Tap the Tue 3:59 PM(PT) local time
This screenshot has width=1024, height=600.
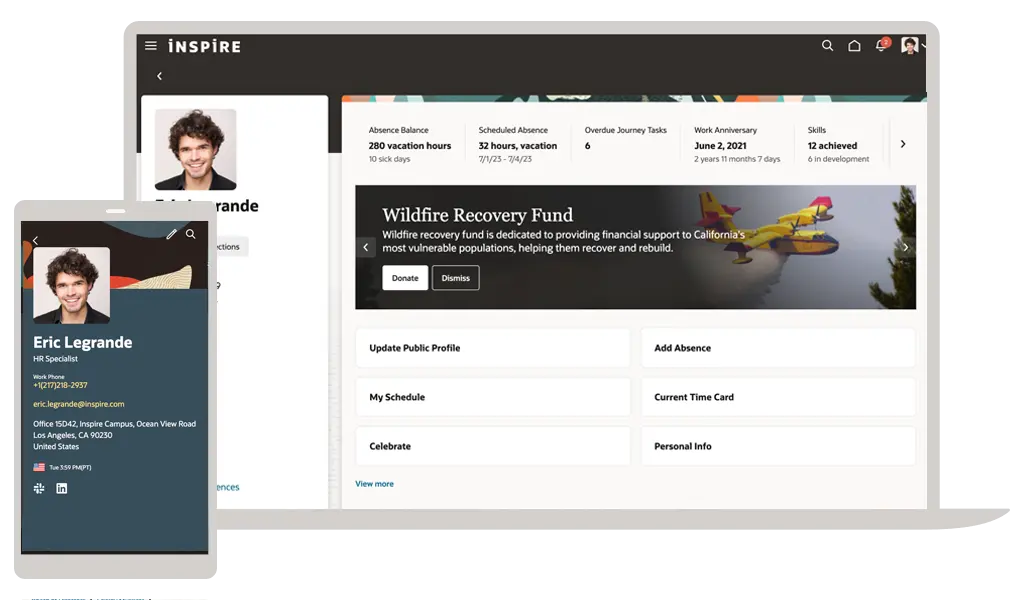click(70, 467)
